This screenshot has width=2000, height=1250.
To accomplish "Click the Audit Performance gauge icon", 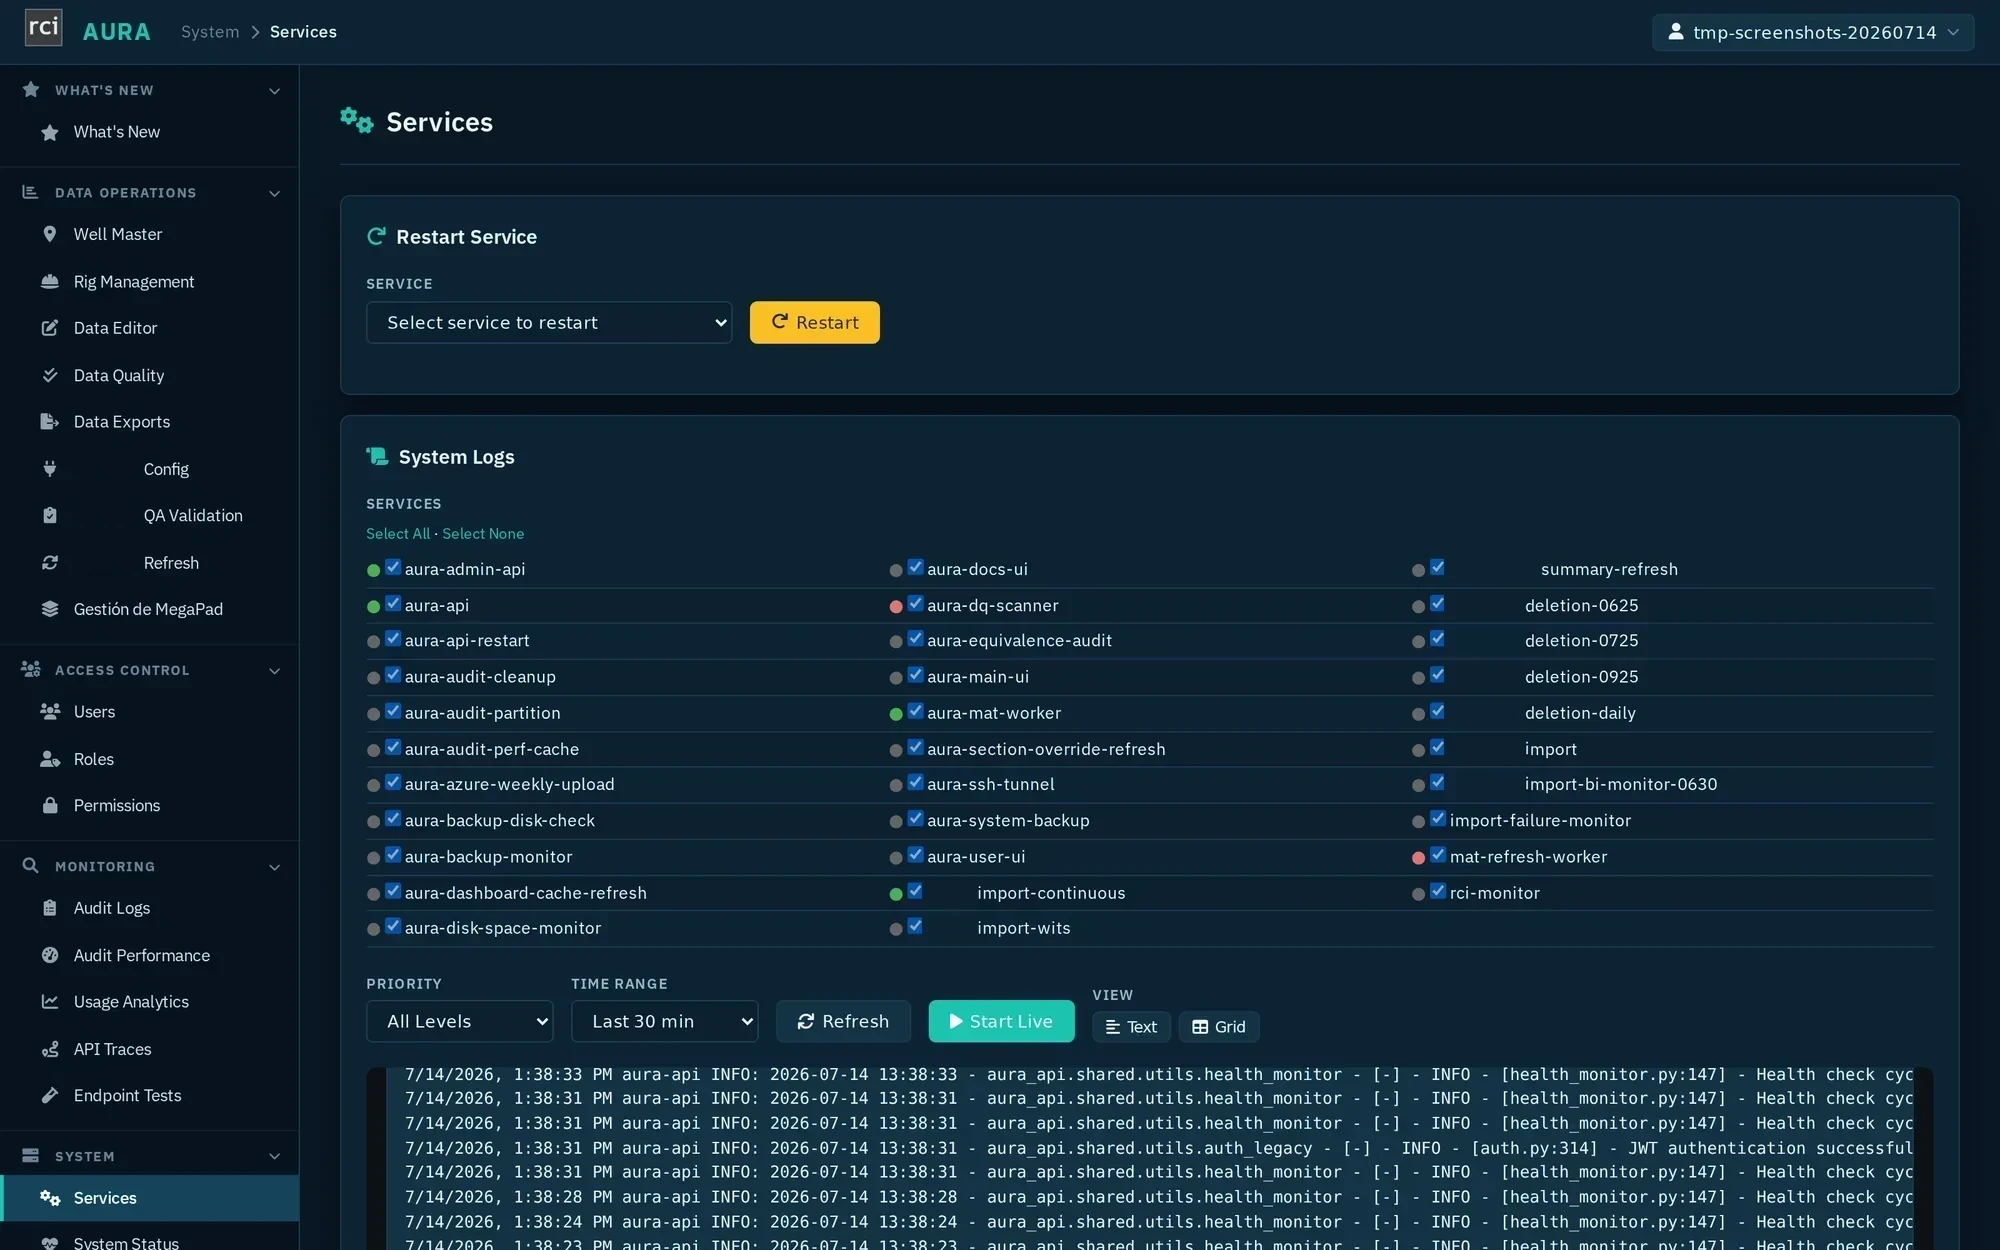I will coord(49,955).
